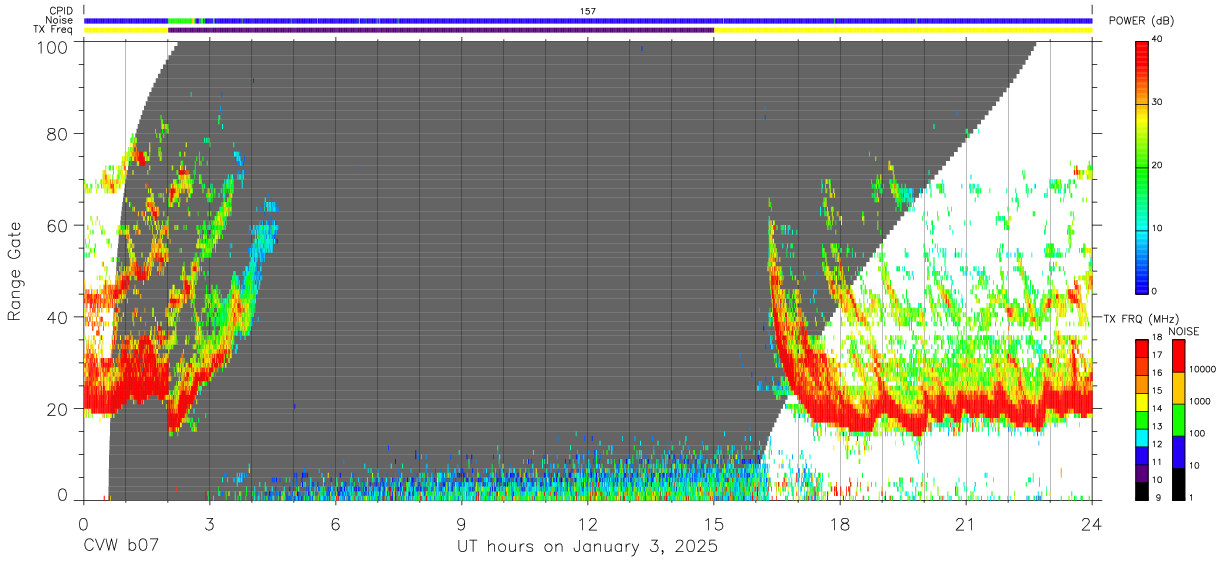The width and height of the screenshot is (1228, 567).
Task: Click the 20 range gate tick label
Action: tap(59, 409)
